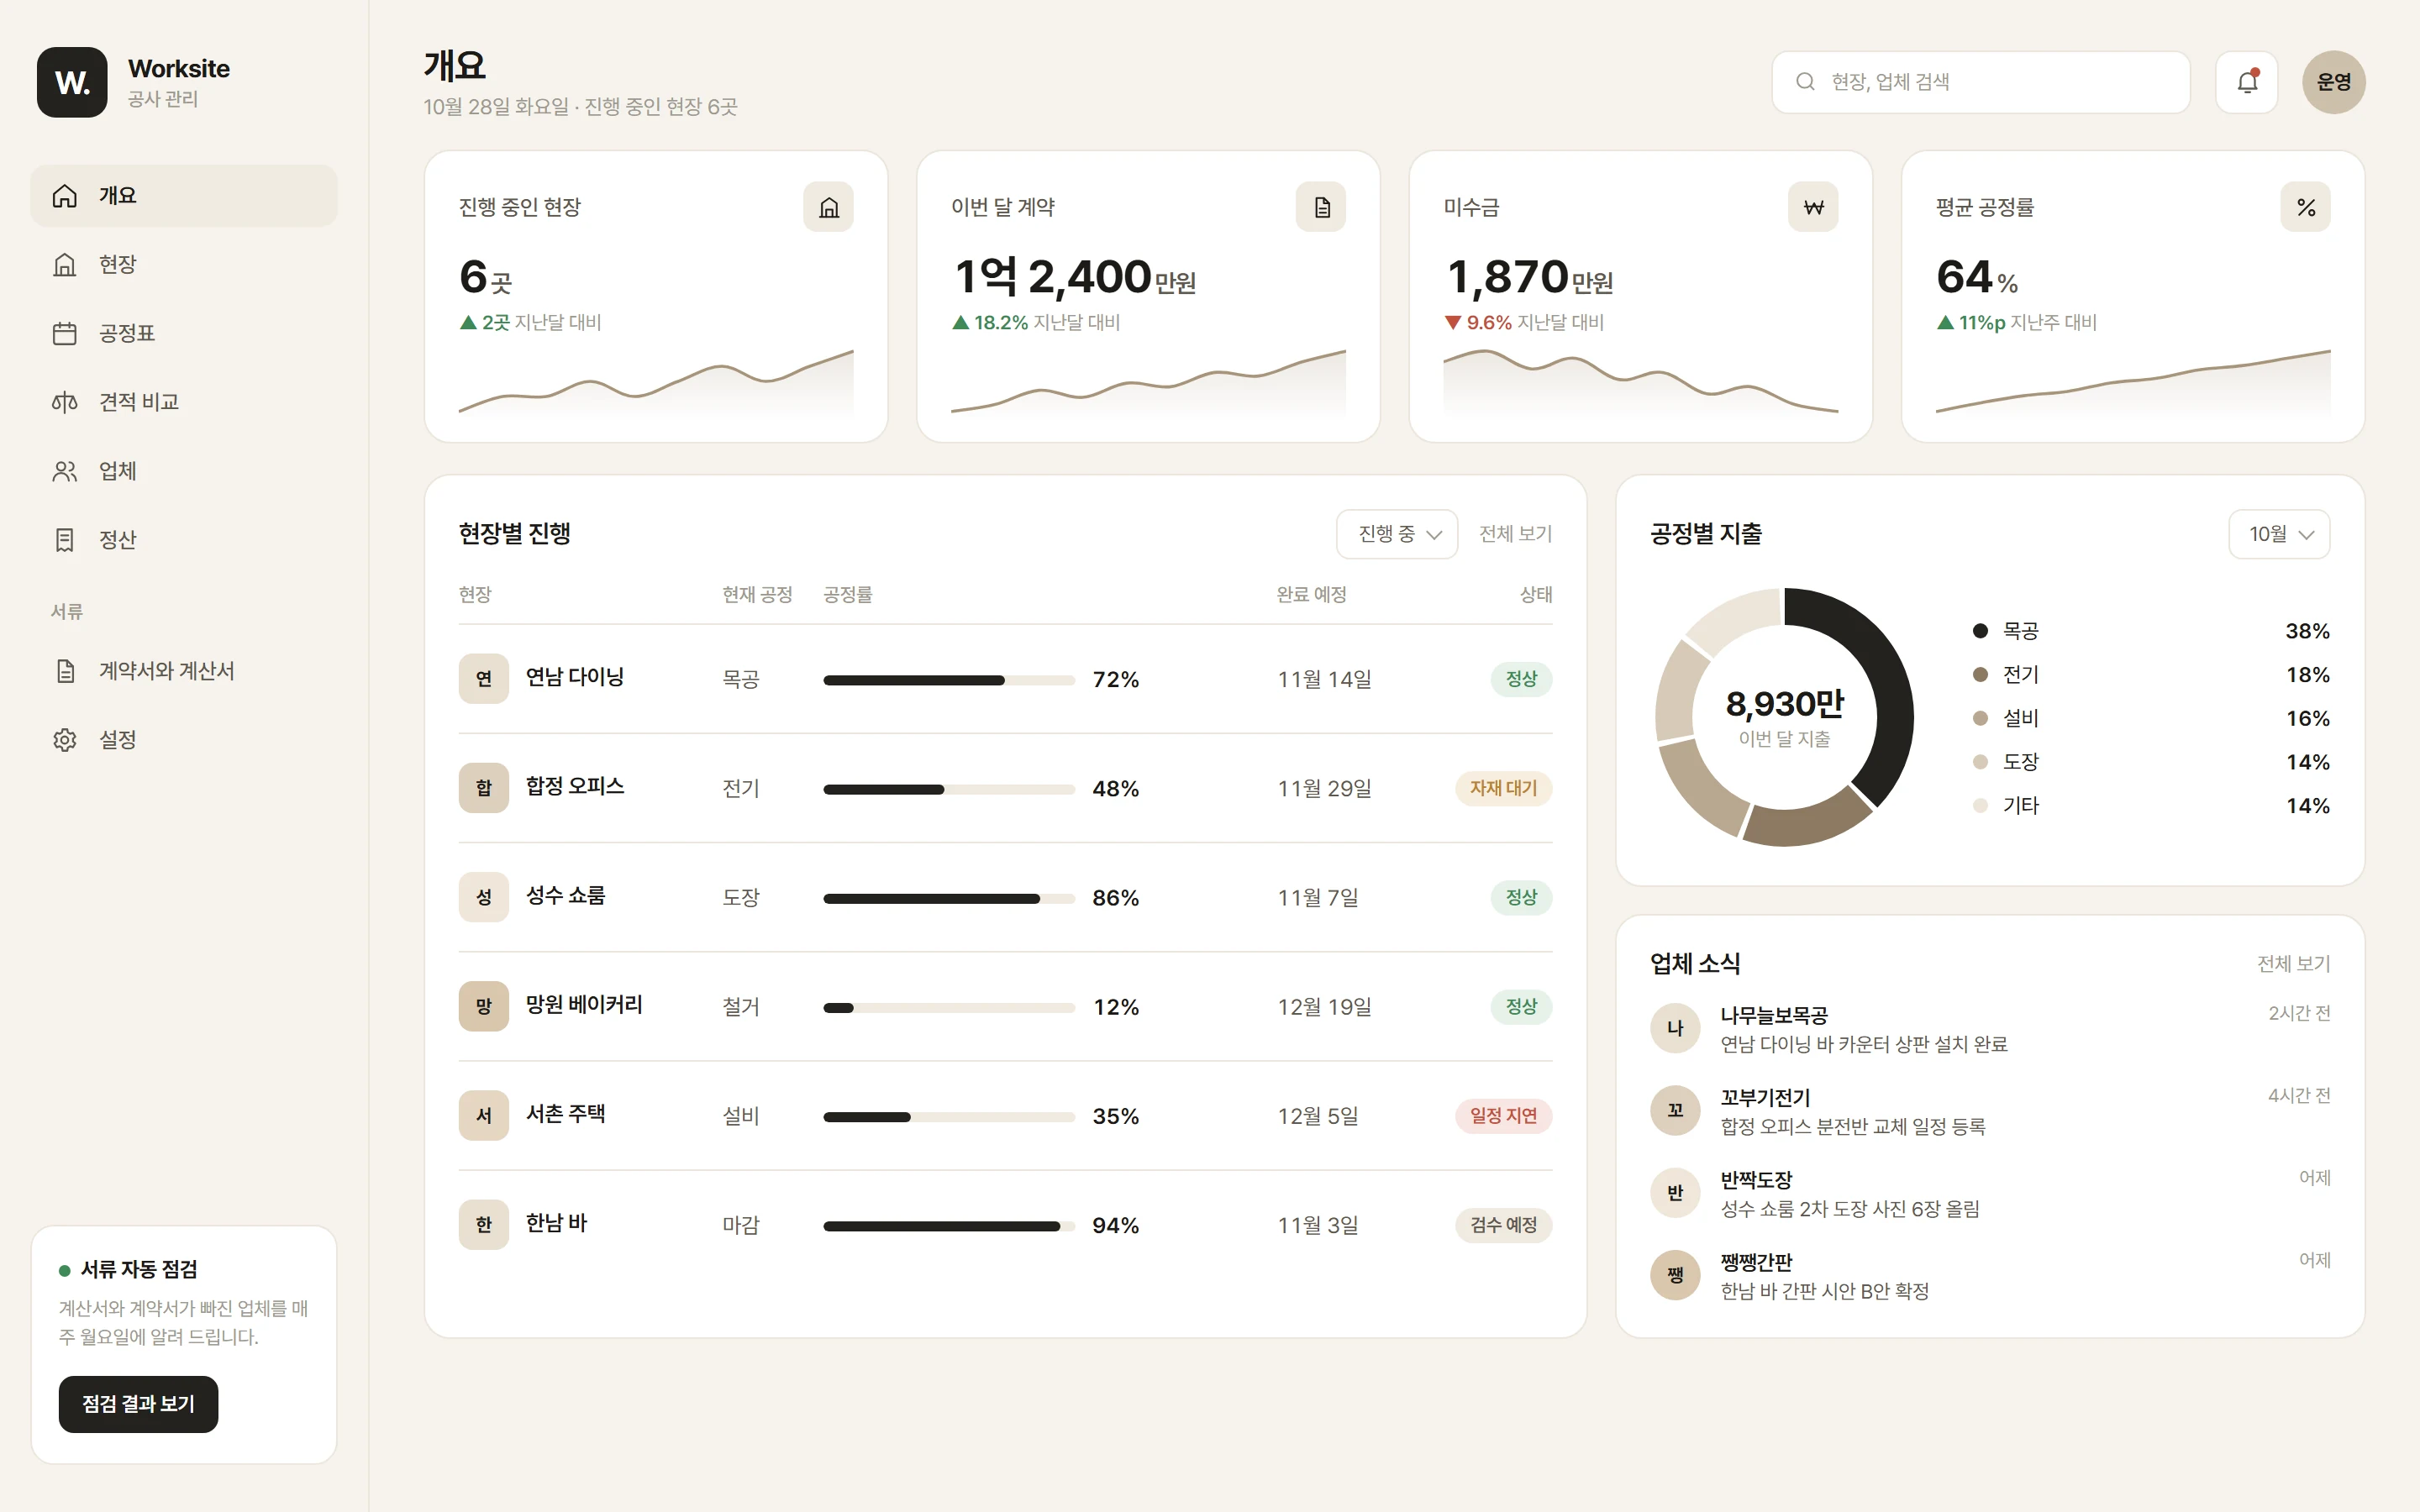Click the home icon beside 개요
This screenshot has width=2420, height=1512.
click(x=65, y=196)
